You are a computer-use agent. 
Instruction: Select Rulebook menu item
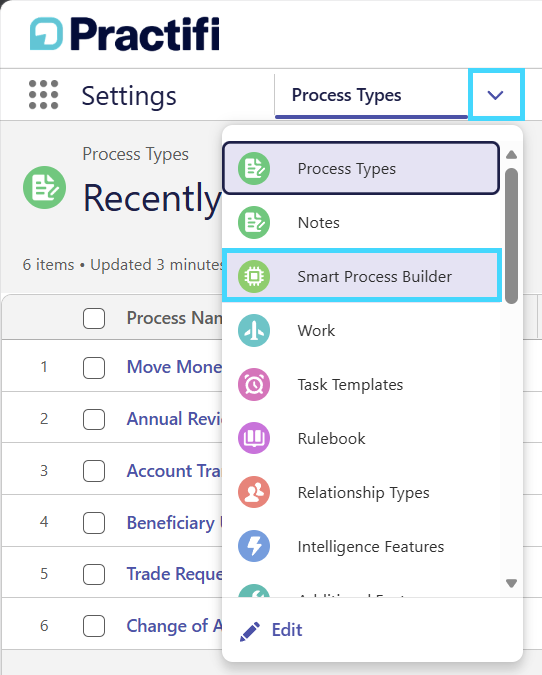pos(361,438)
